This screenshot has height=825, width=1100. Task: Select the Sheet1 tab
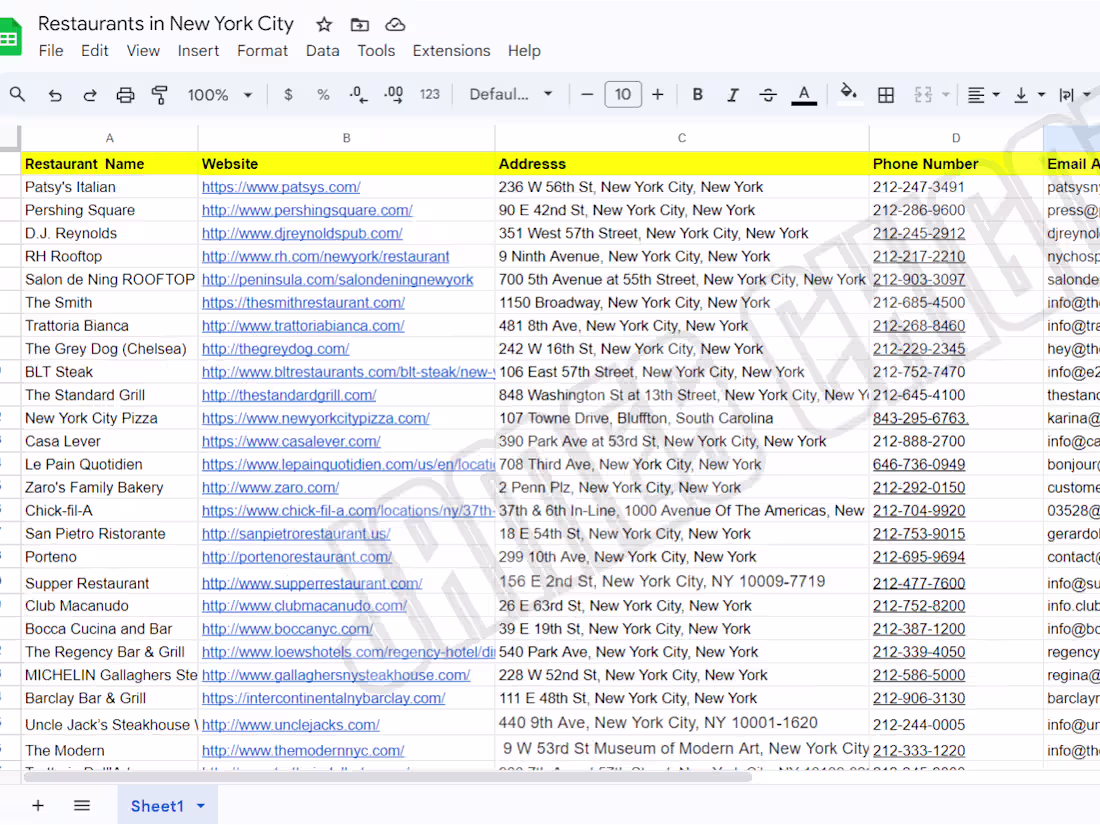click(x=157, y=806)
